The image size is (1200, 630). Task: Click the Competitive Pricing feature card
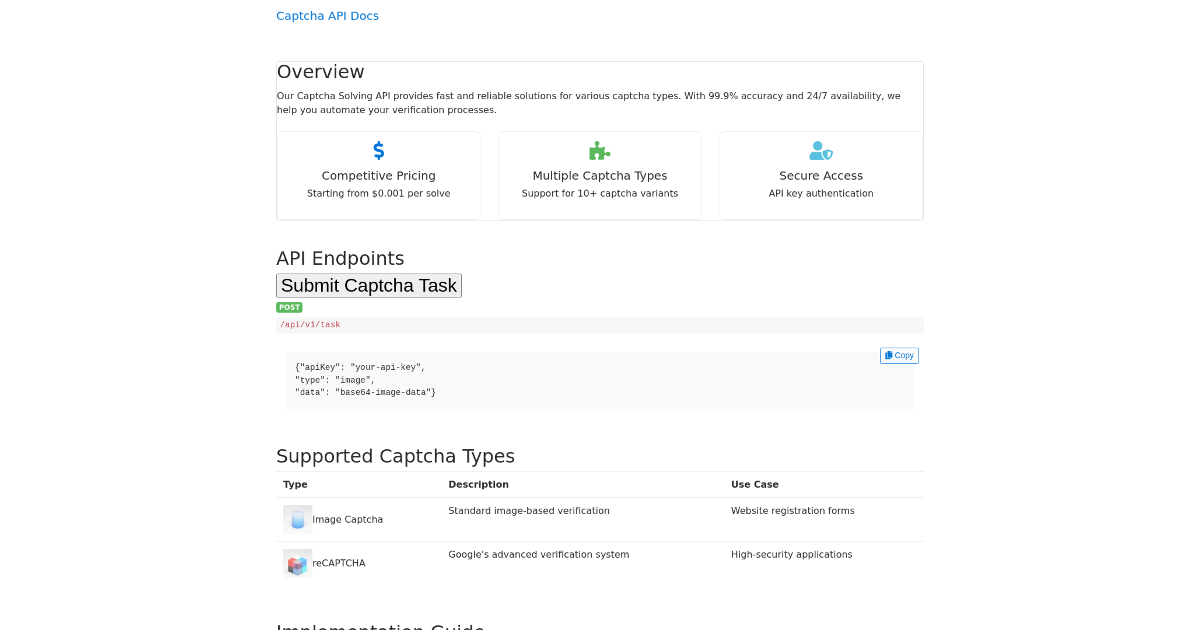pyautogui.click(x=378, y=175)
